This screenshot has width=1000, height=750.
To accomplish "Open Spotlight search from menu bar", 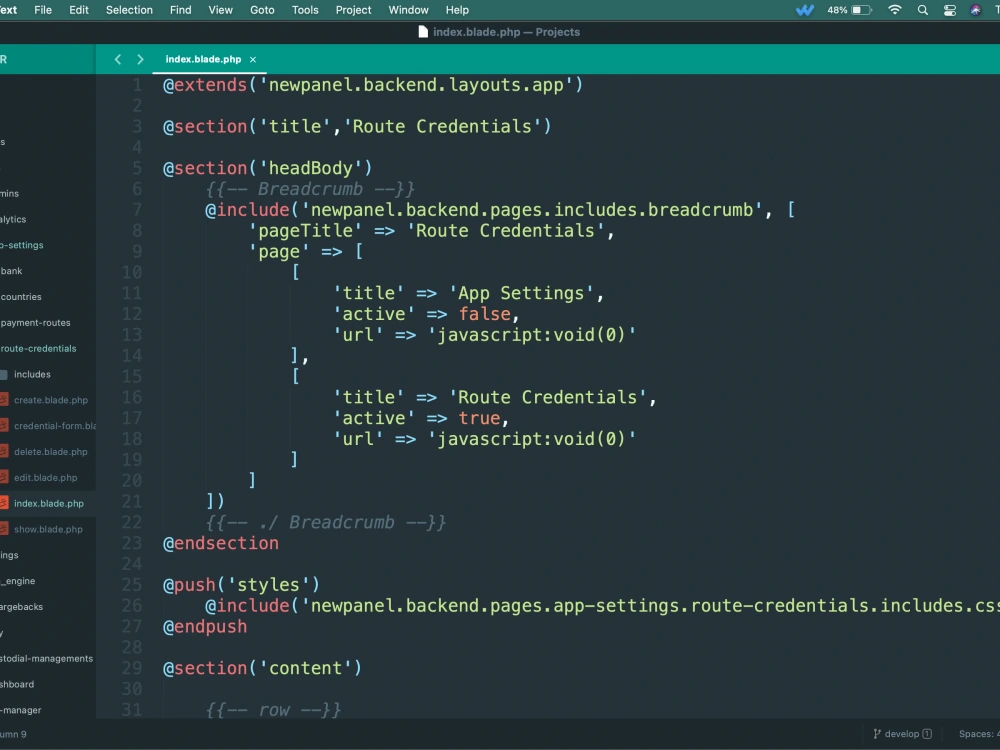I will 922,10.
